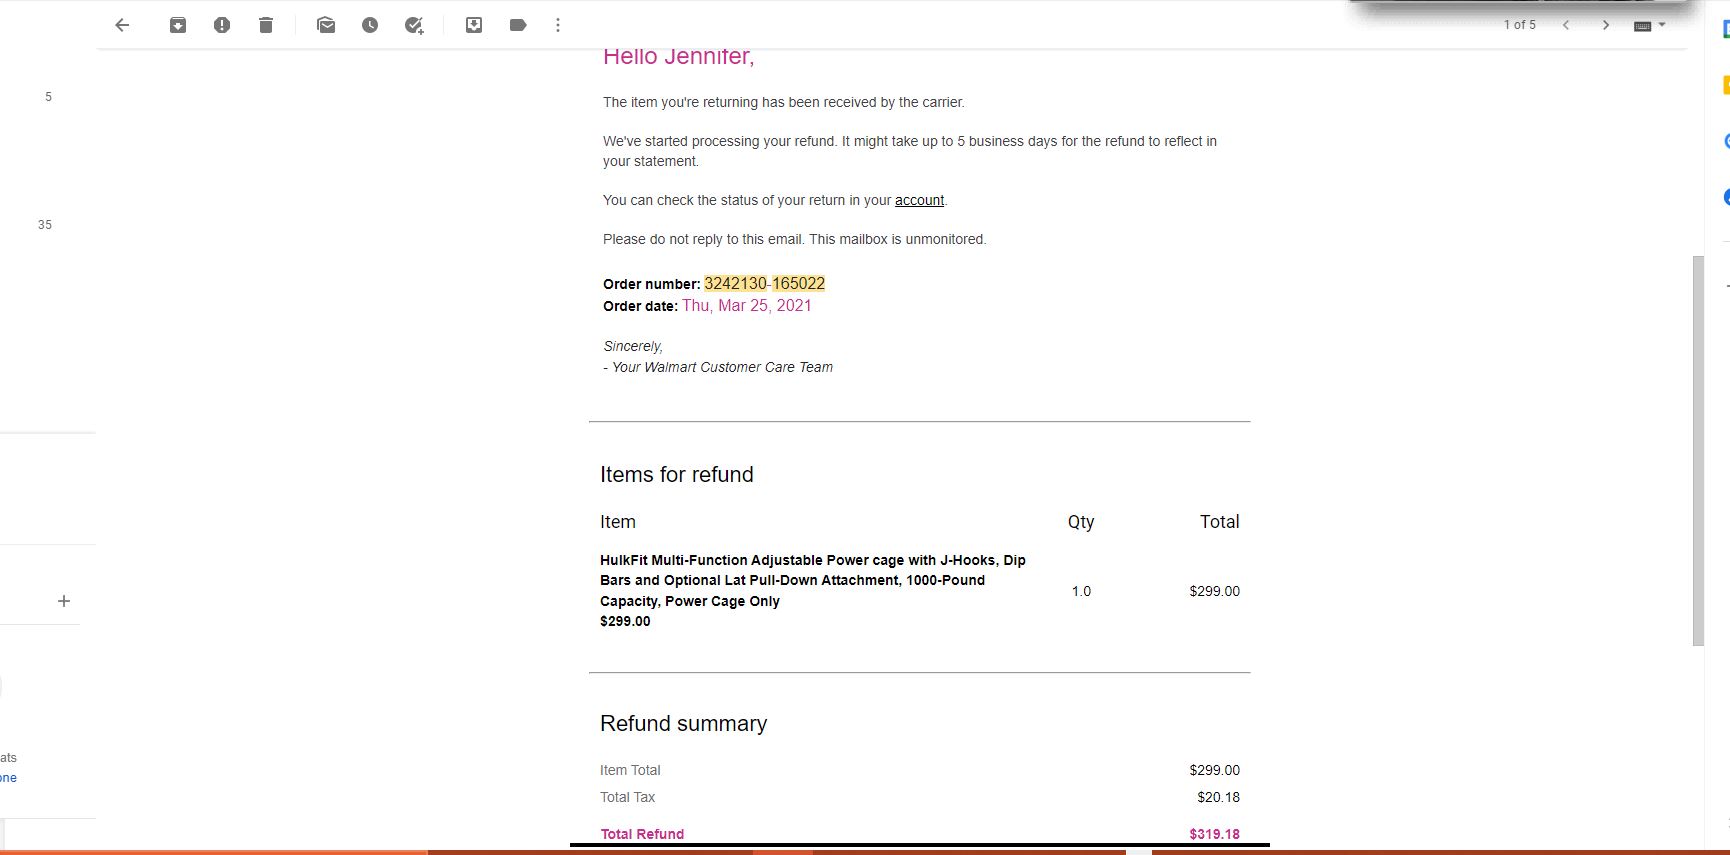1730x855 pixels.
Task: Click the HulkFit Power cage item title
Action: [813, 580]
